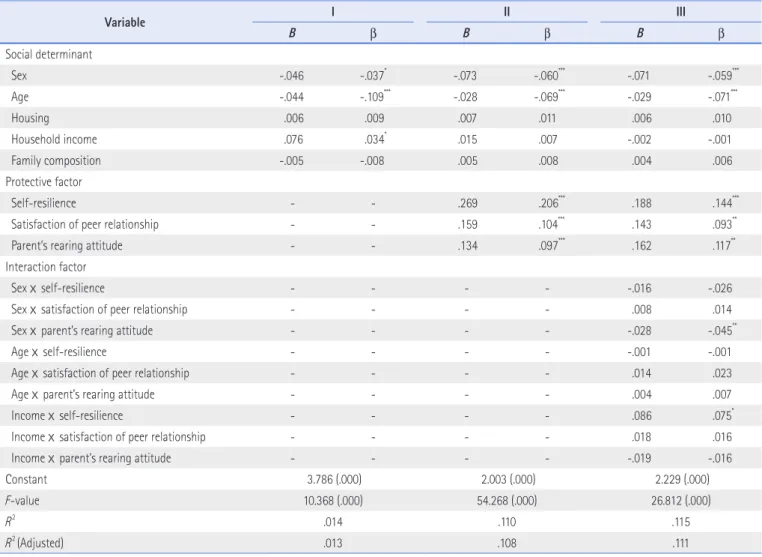Select the 'Housing' row label
This screenshot has height=557, width=762.
coord(30,118)
